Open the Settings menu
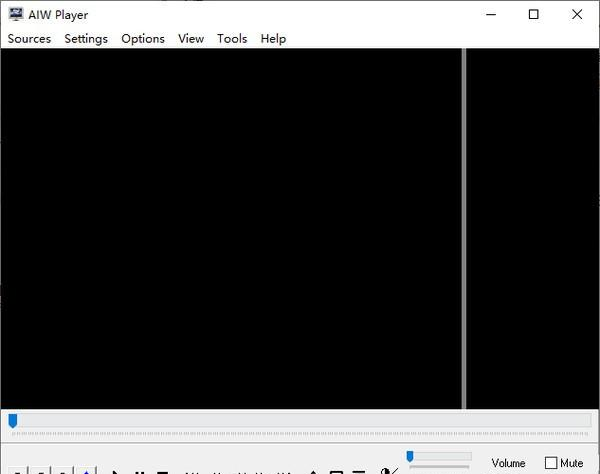The image size is (600, 474). (x=86, y=39)
